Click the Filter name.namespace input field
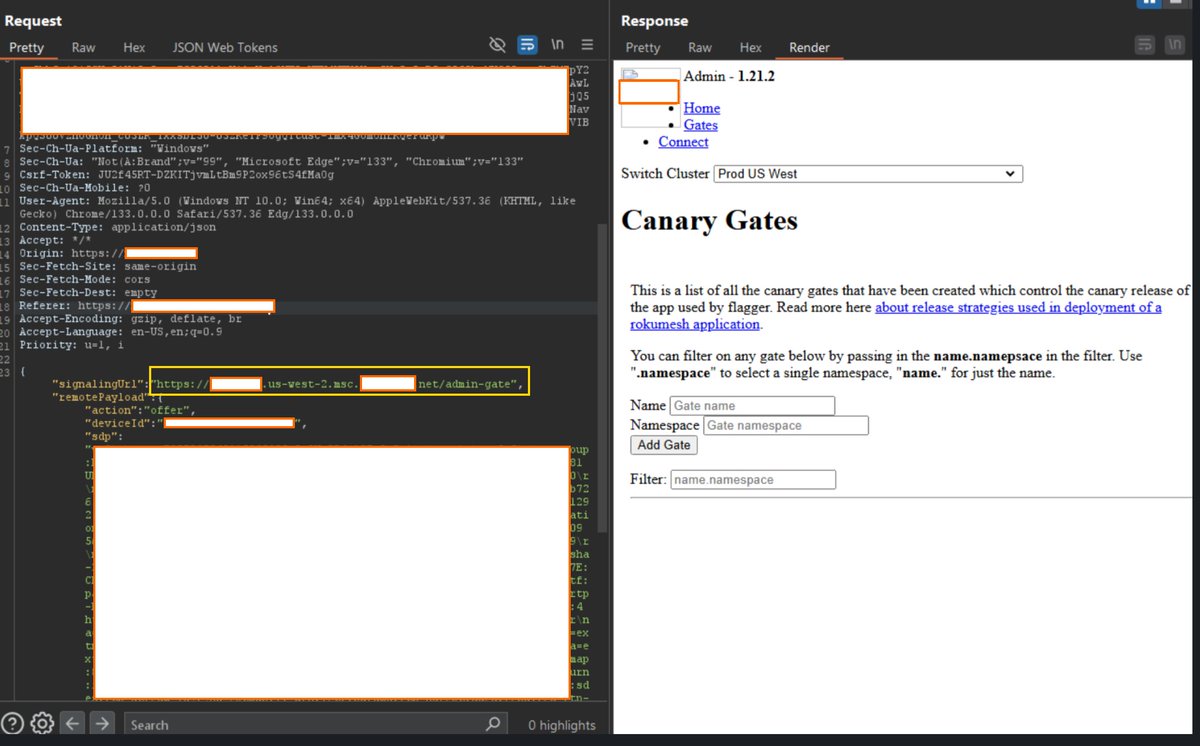 [x=752, y=479]
